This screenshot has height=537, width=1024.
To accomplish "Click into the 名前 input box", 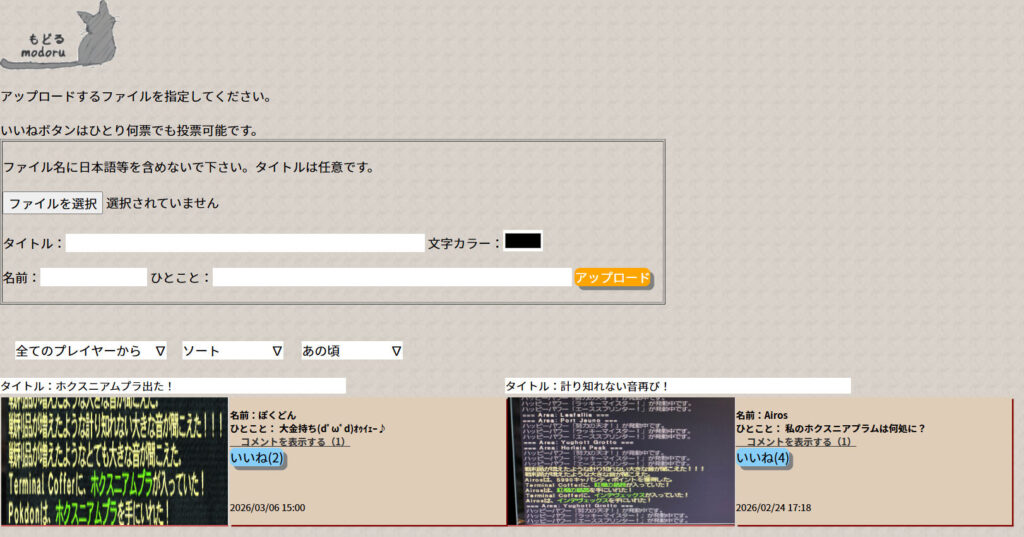I will [94, 277].
